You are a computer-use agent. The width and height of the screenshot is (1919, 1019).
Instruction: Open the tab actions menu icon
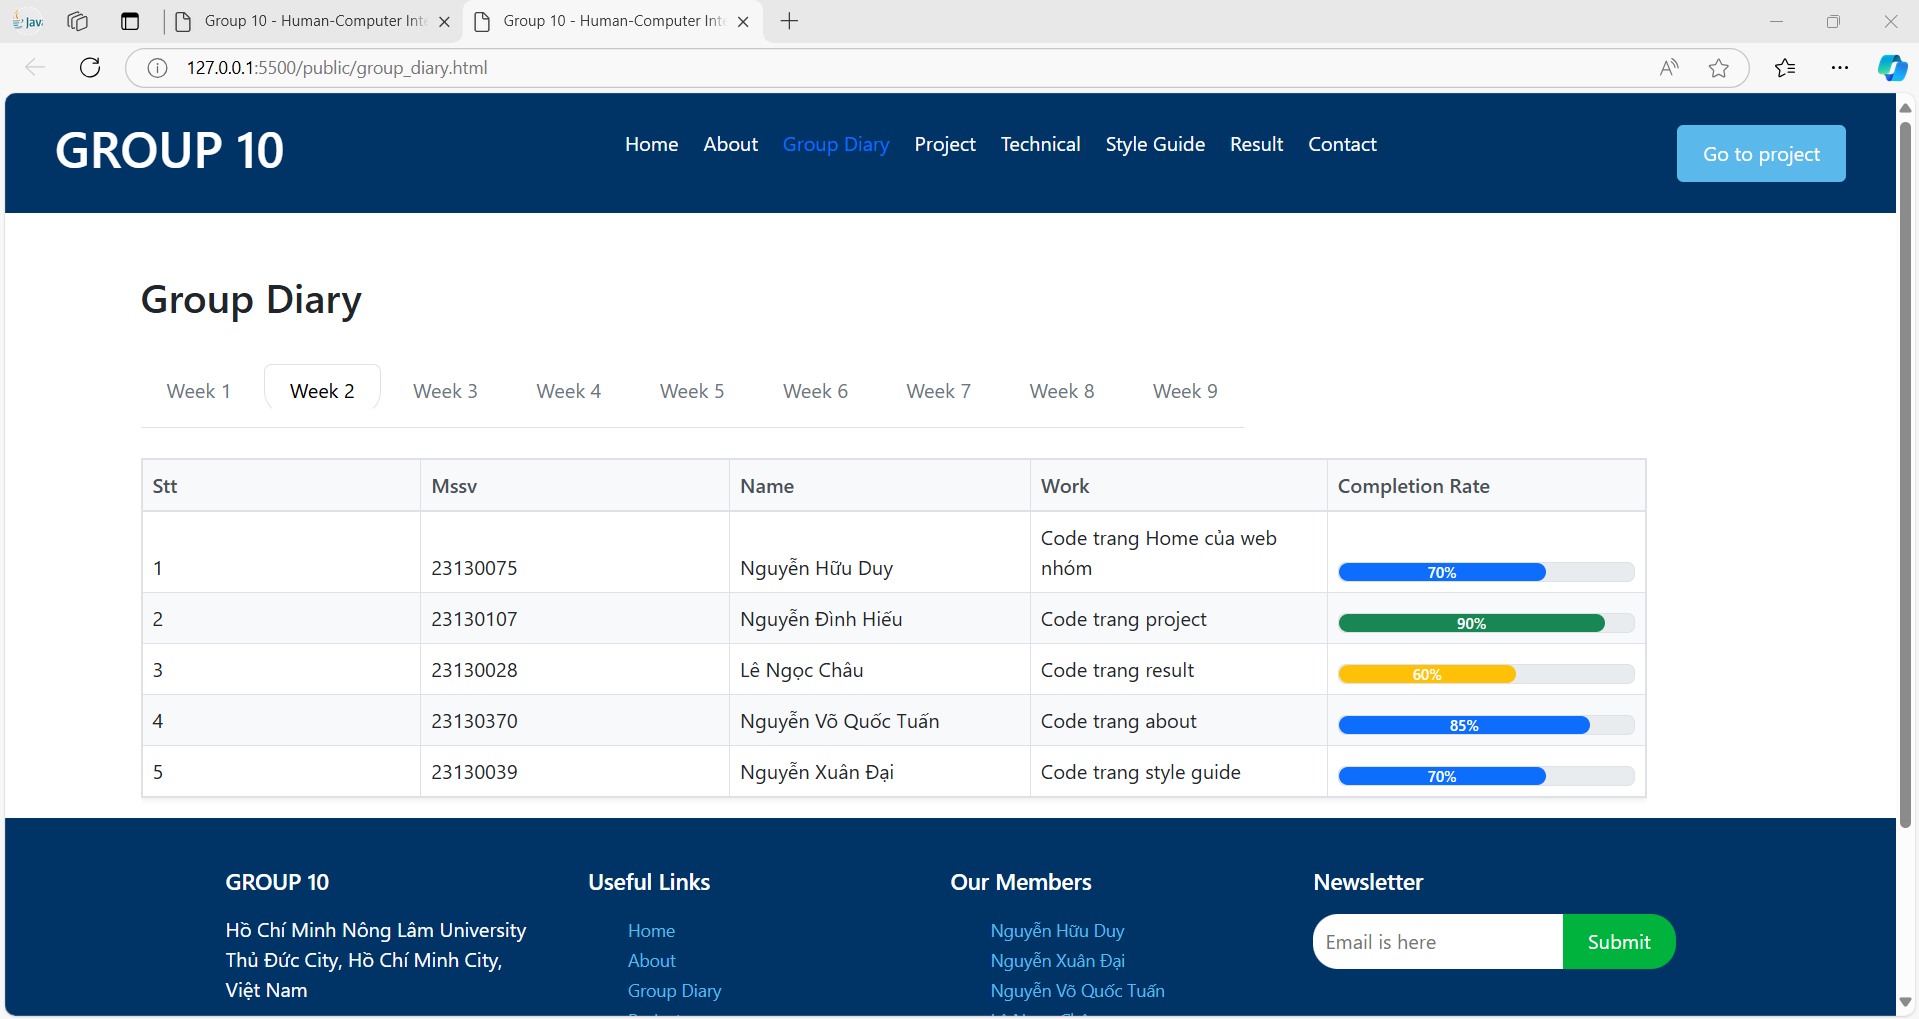pyautogui.click(x=130, y=21)
